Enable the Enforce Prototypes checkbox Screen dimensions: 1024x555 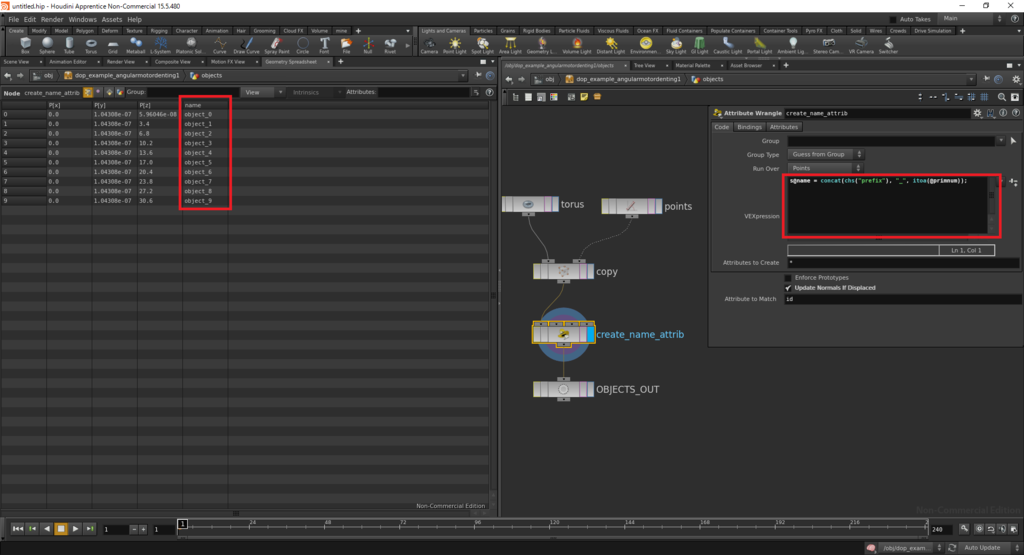[788, 278]
